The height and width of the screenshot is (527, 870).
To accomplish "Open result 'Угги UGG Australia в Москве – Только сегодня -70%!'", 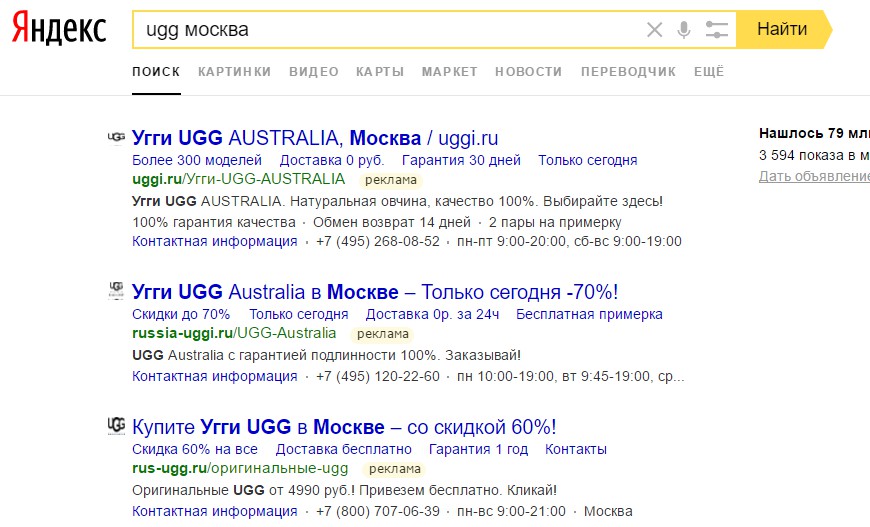I will pyautogui.click(x=375, y=292).
